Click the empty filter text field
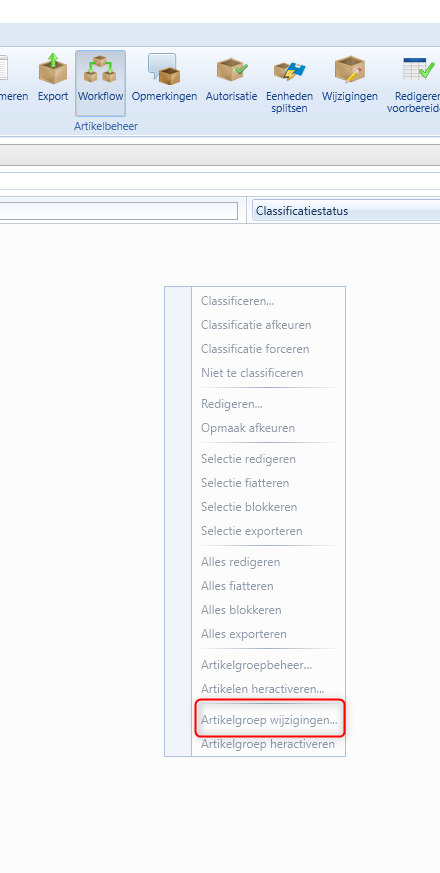The image size is (440, 873). [x=119, y=211]
